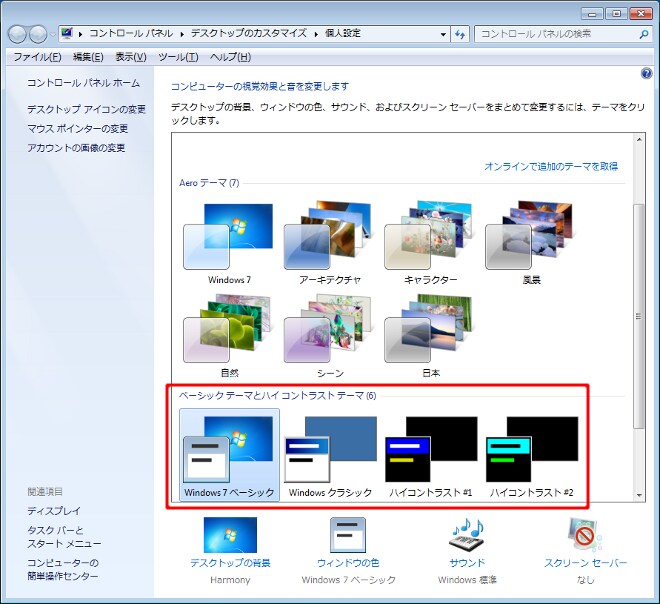The width and height of the screenshot is (660, 604).
Task: Expand arrow after デスクトップのカスタマイズ breadcrumb
Action: (316, 34)
